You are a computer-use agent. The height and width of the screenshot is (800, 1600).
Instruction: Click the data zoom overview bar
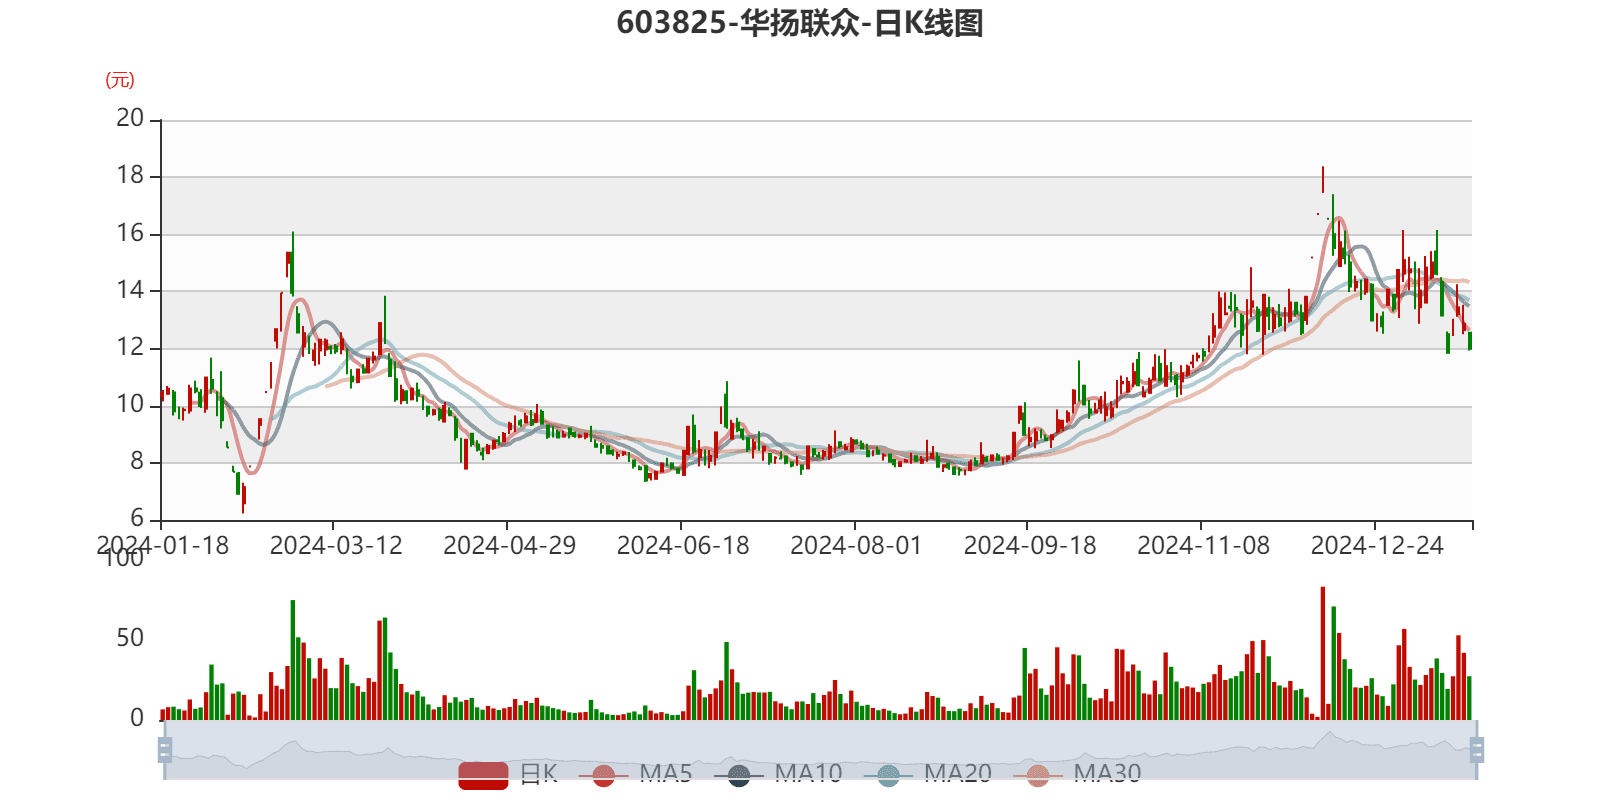[820, 749]
